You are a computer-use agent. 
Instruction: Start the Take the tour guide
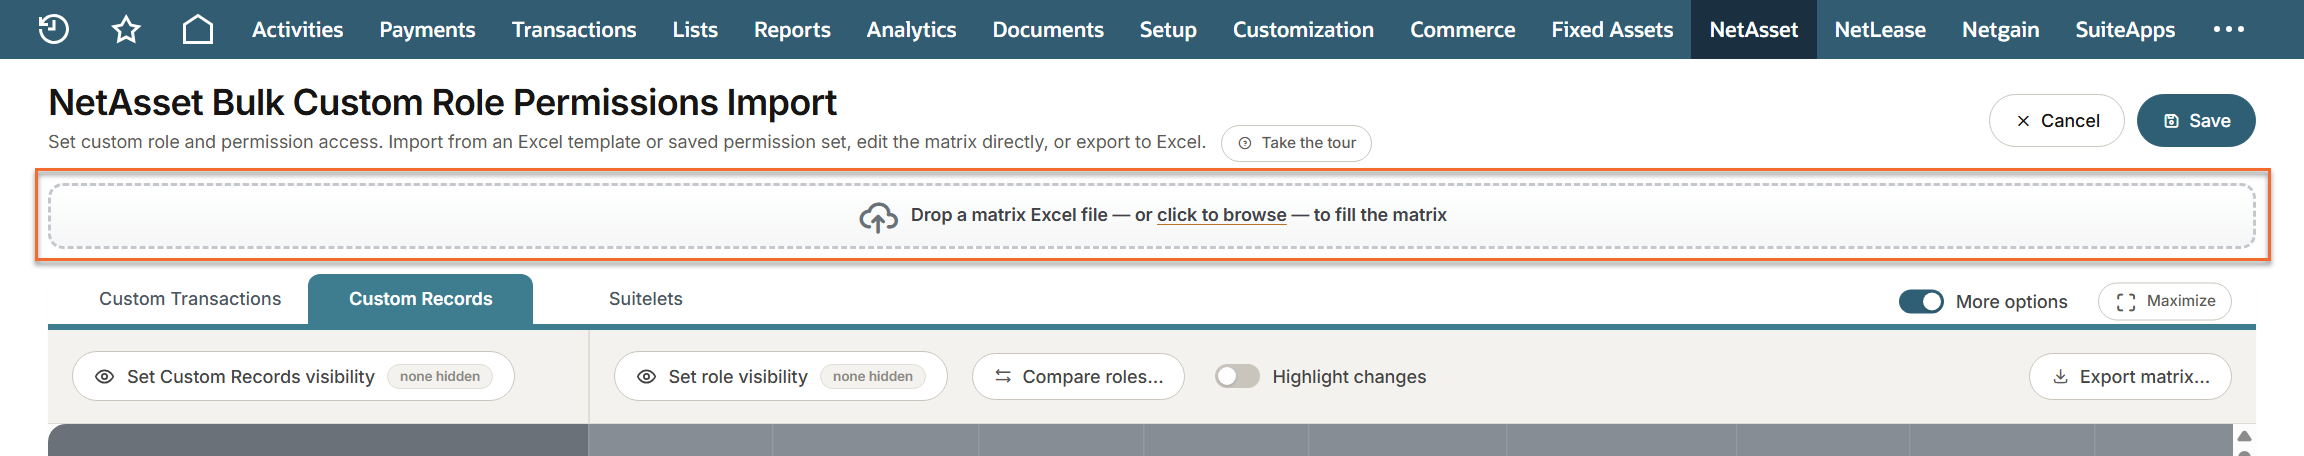(1296, 143)
